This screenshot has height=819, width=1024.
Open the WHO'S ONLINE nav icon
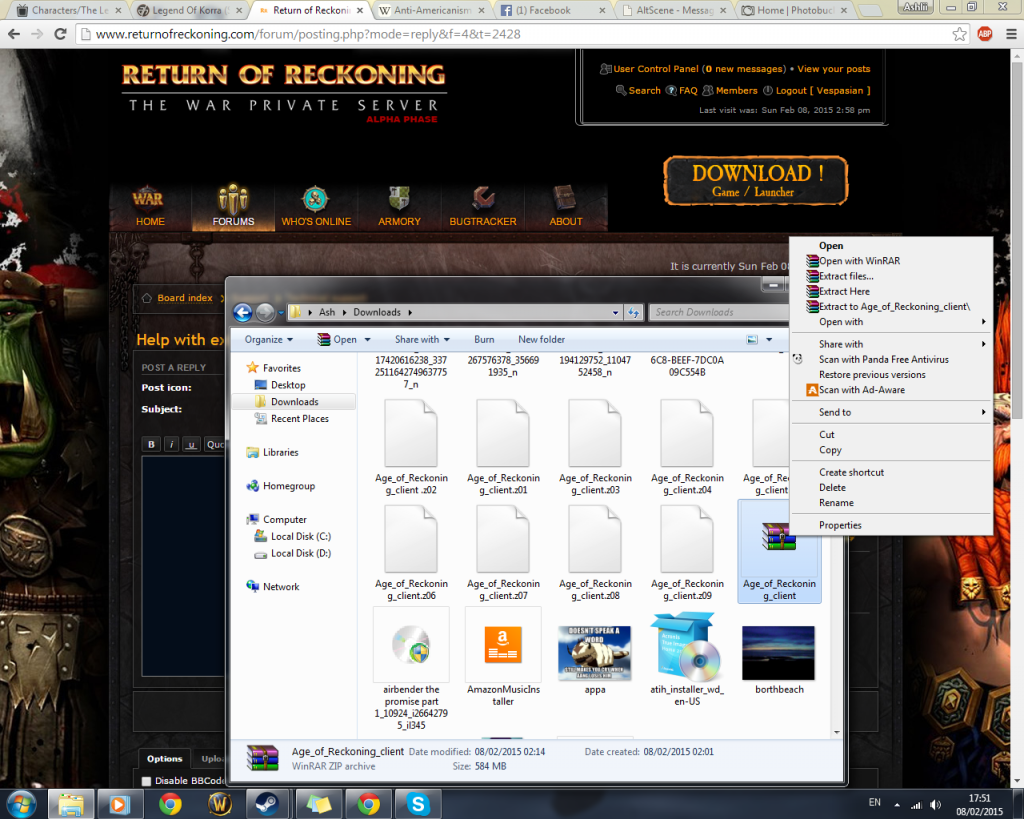tap(316, 207)
